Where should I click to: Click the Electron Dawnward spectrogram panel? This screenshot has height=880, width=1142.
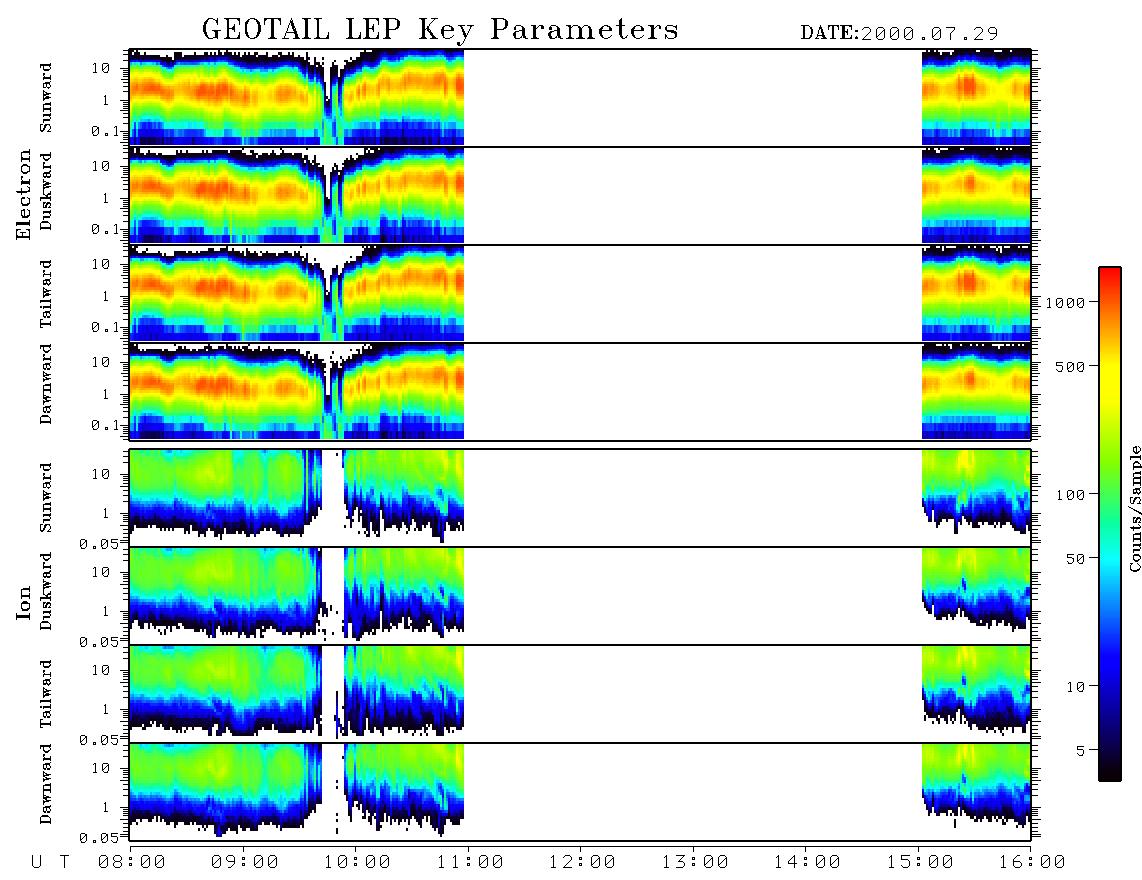[x=580, y=391]
